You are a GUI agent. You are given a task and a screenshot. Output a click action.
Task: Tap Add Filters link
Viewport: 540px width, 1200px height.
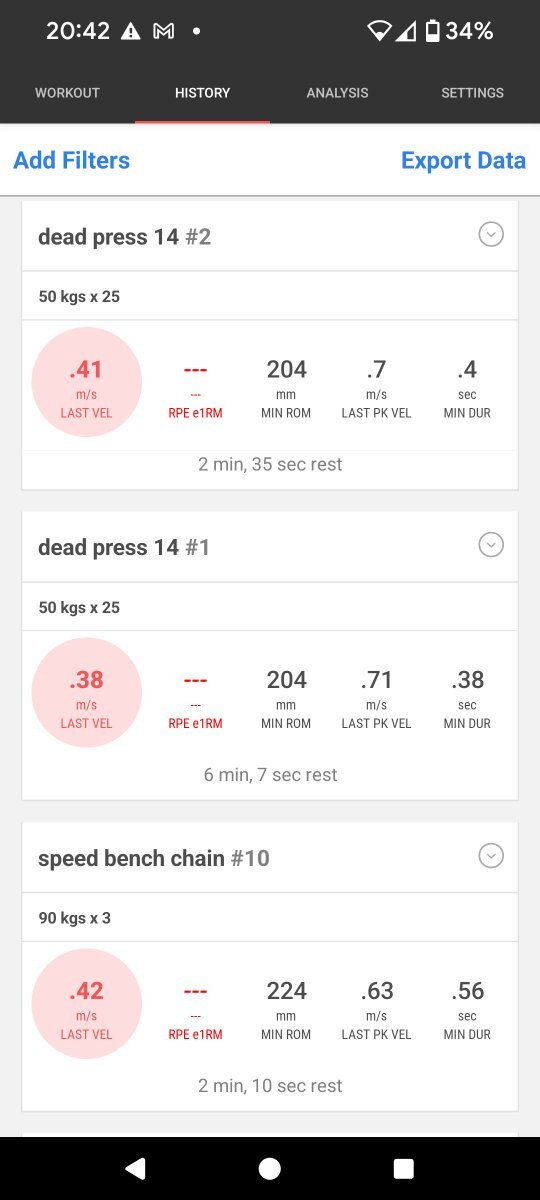click(x=71, y=160)
